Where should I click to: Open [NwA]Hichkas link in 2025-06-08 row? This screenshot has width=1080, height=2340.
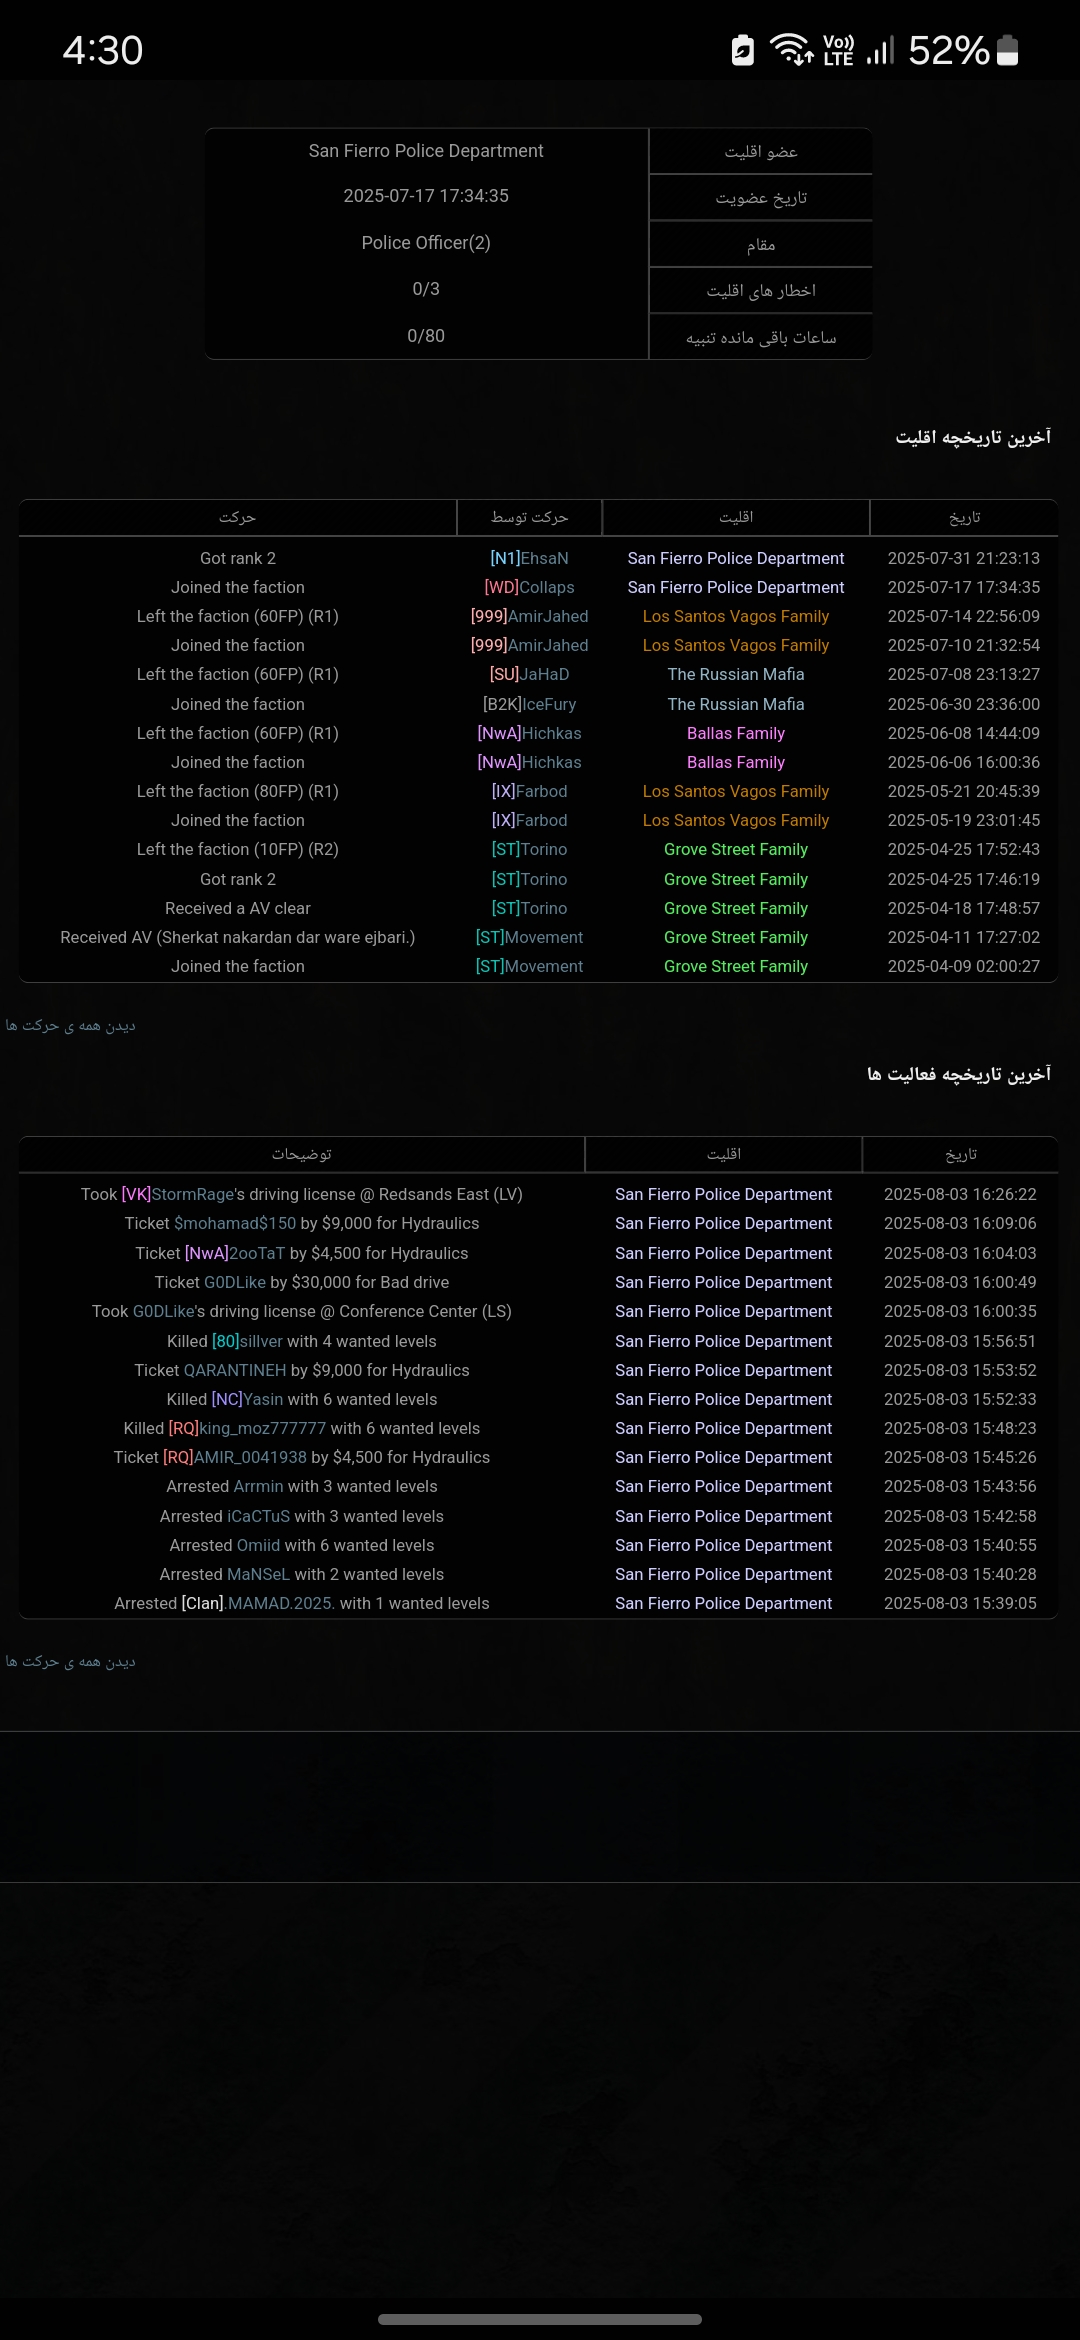tap(529, 733)
